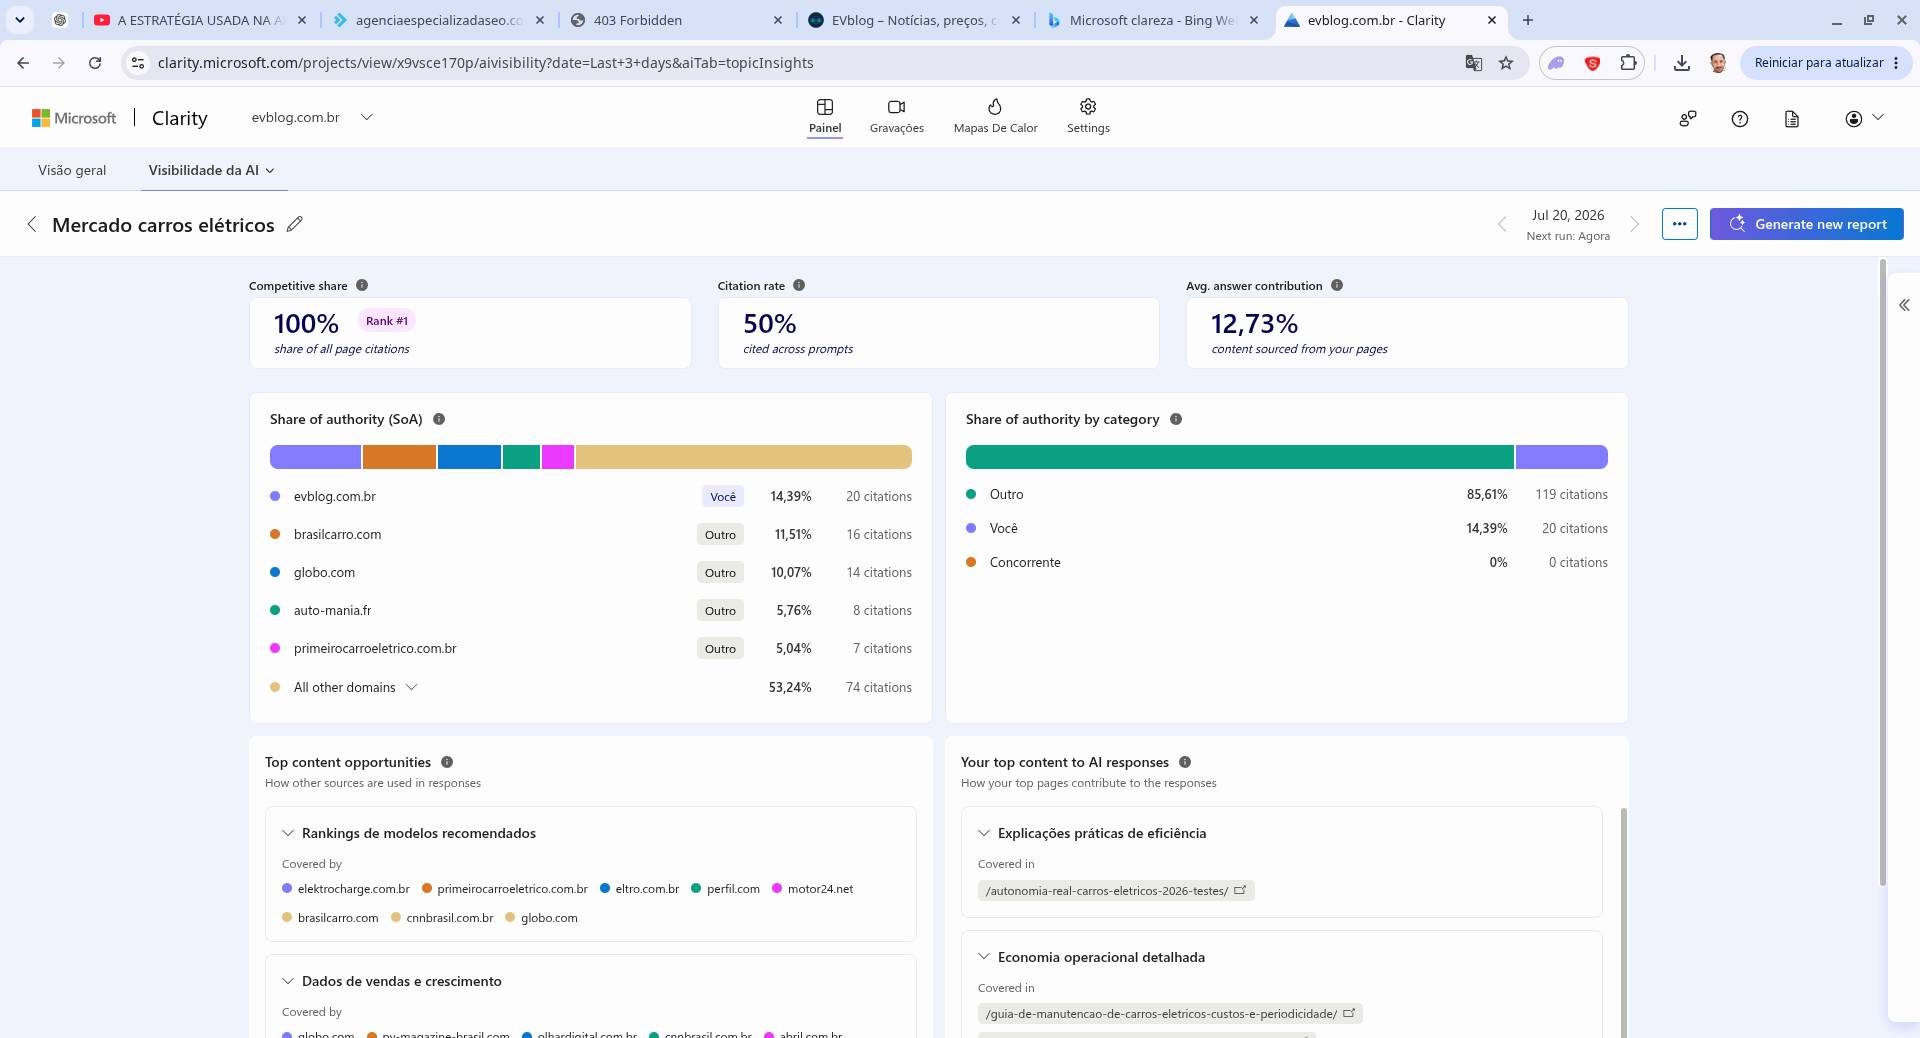Click the purple evblog.com.br bar segment
This screenshot has height=1038, width=1920.
(315, 457)
